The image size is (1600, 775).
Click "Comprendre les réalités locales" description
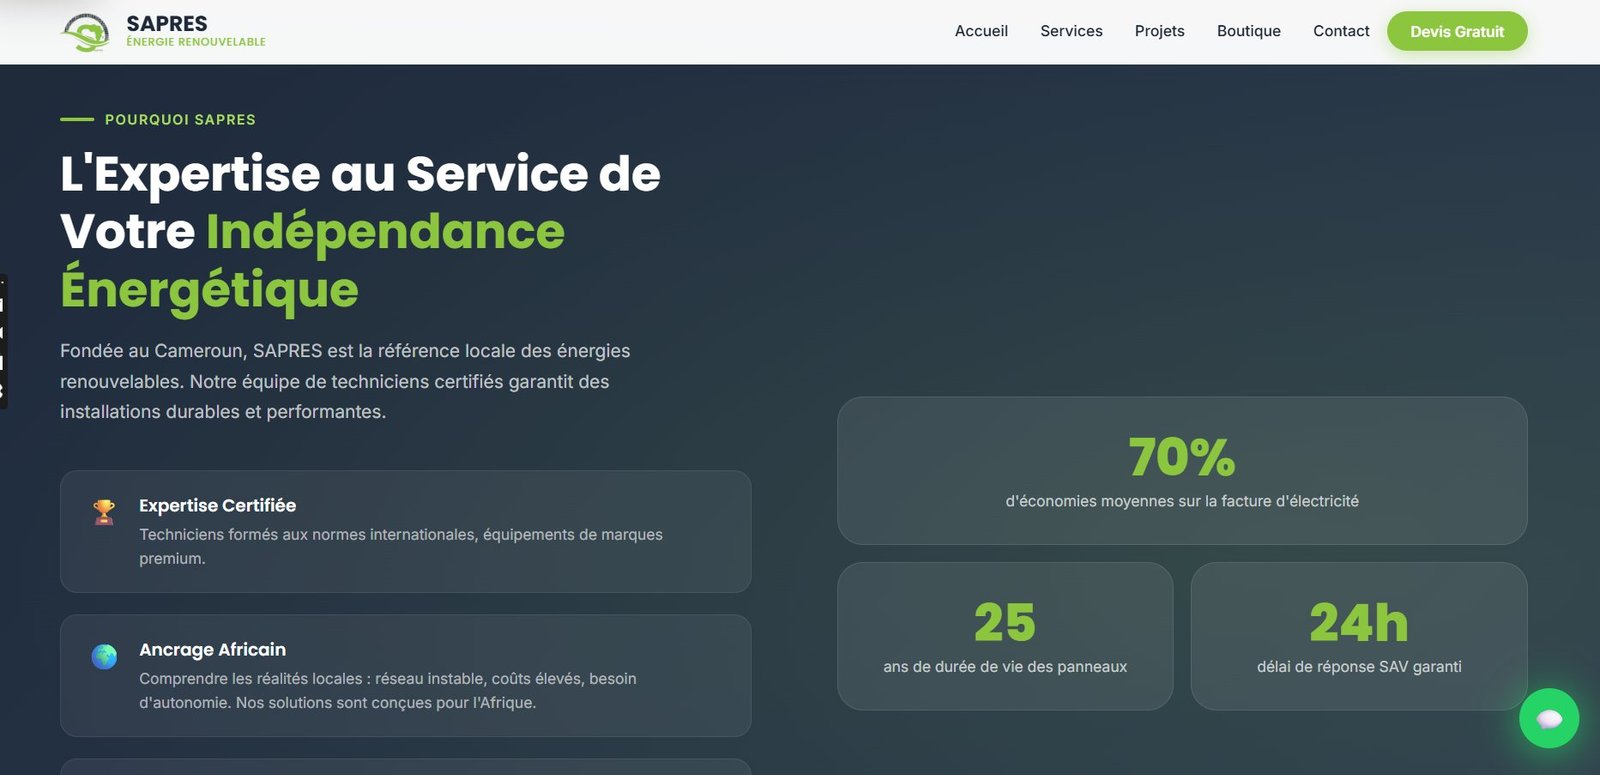point(388,690)
